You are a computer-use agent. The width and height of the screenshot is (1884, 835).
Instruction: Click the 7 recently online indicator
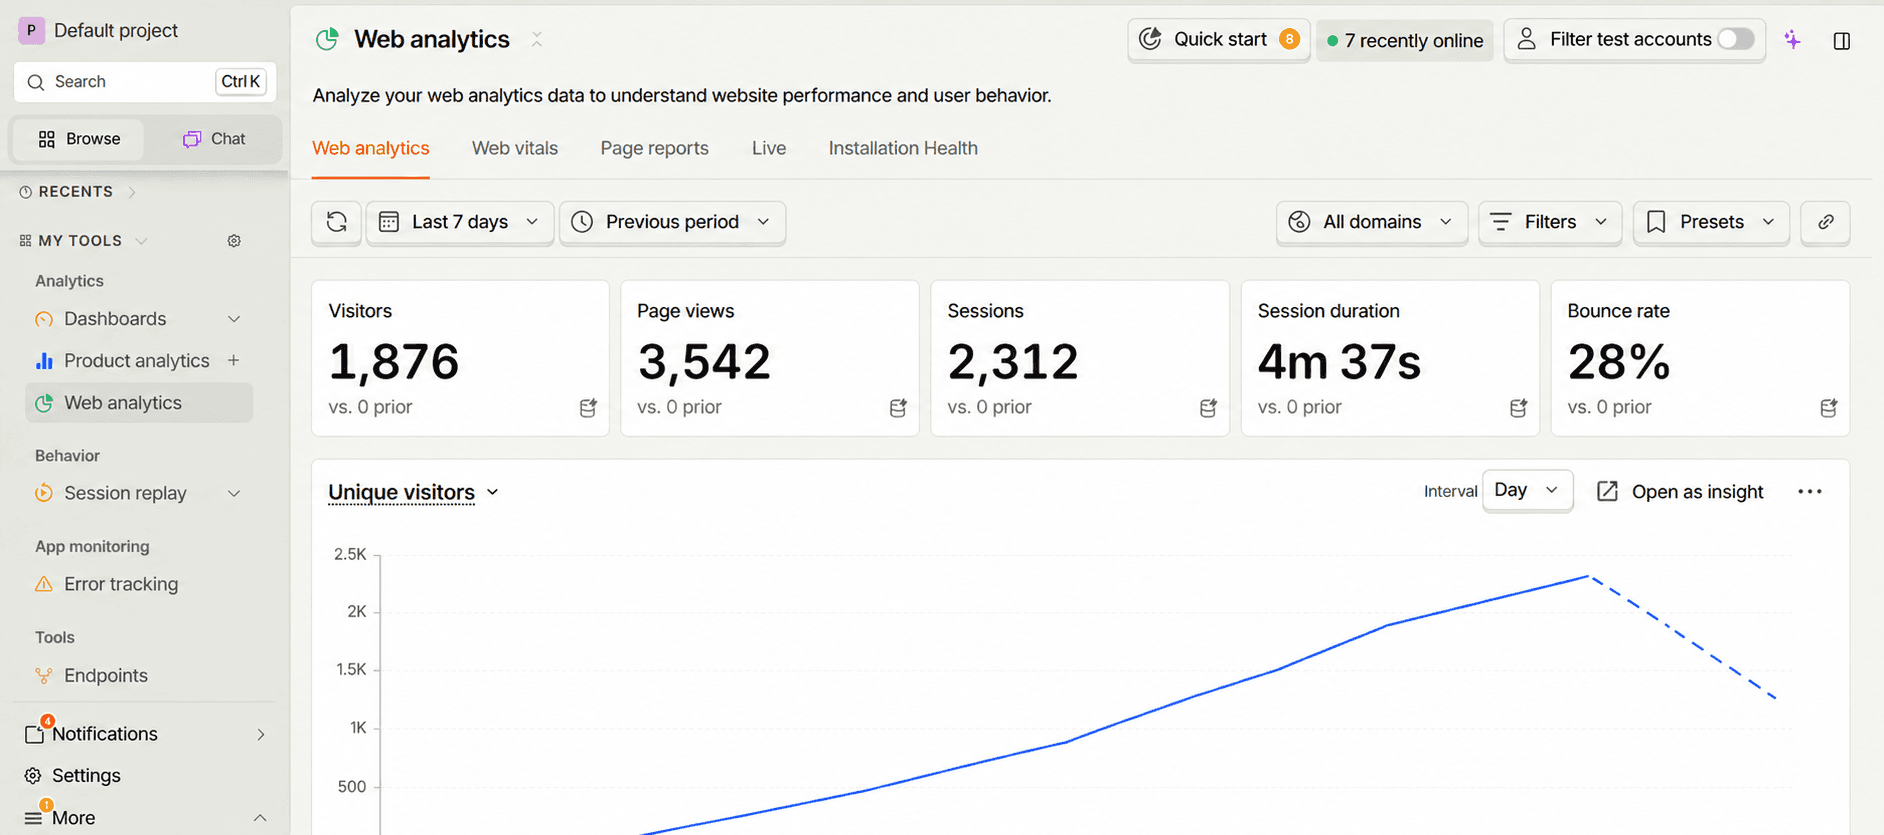1405,41
